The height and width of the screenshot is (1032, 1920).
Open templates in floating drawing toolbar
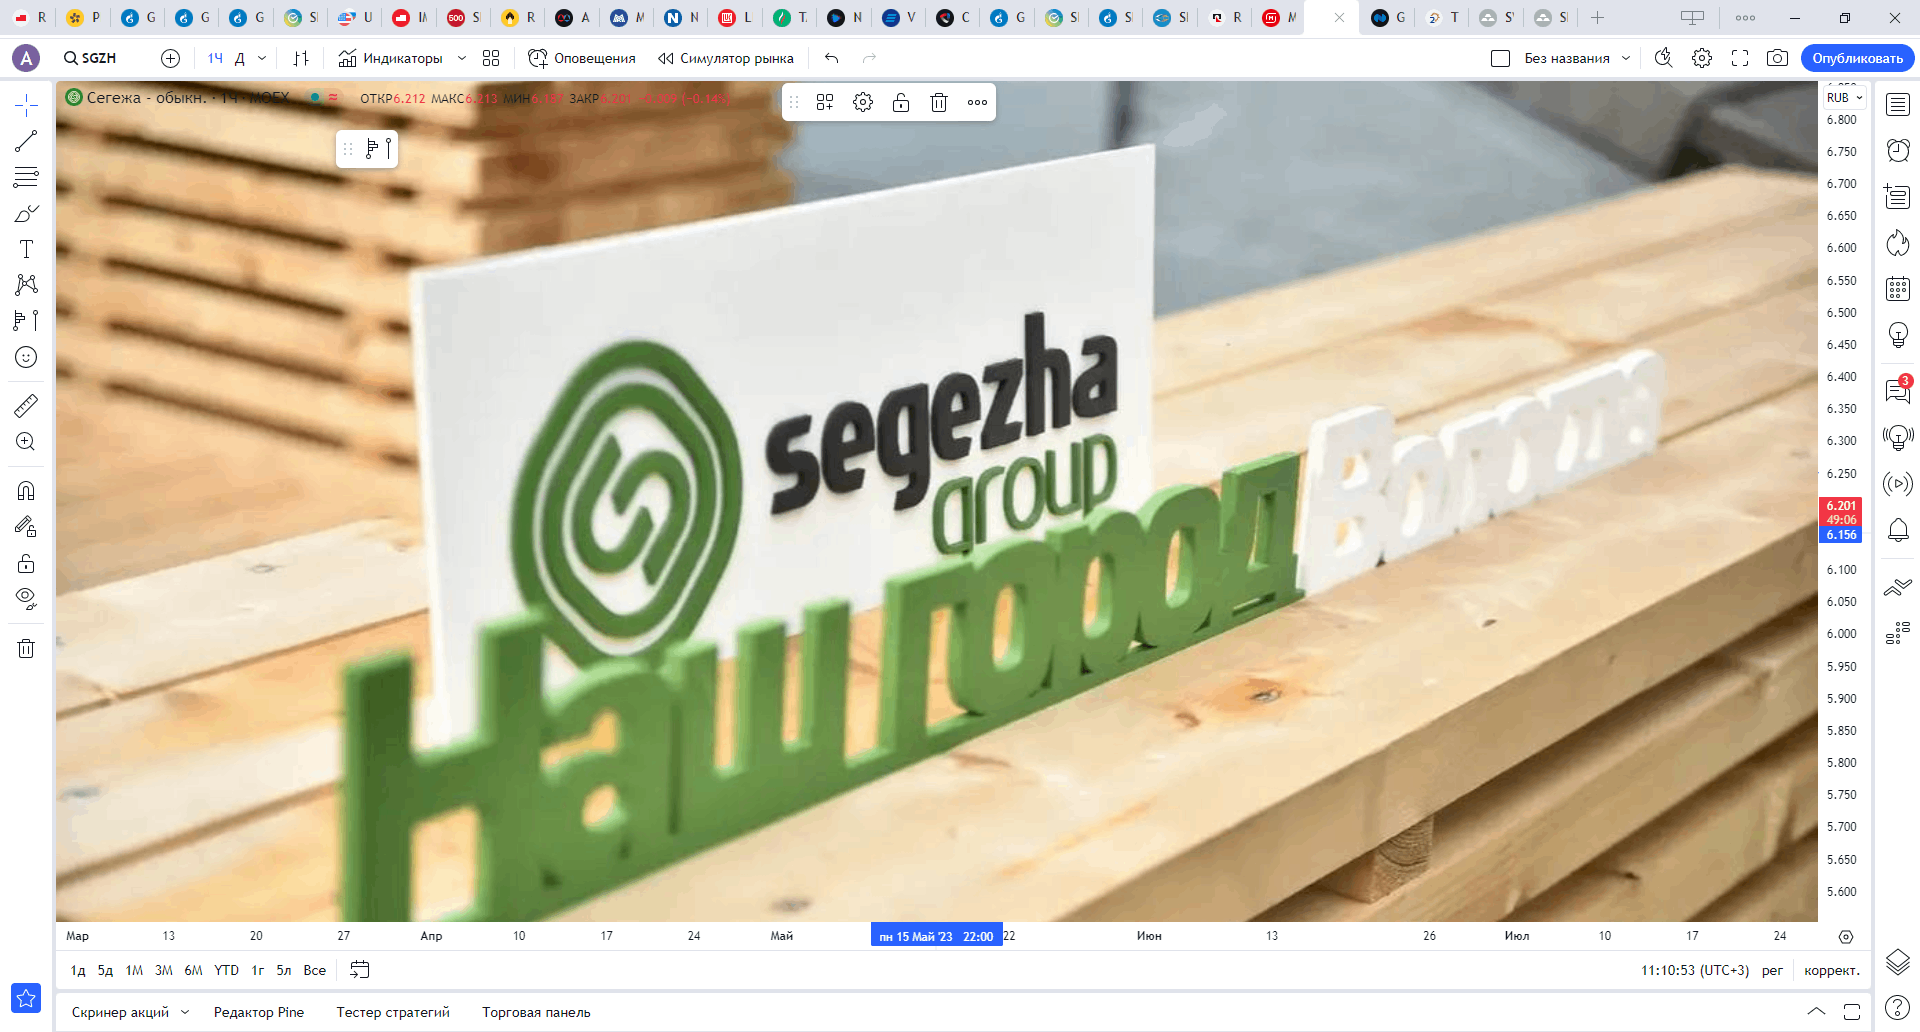point(825,102)
